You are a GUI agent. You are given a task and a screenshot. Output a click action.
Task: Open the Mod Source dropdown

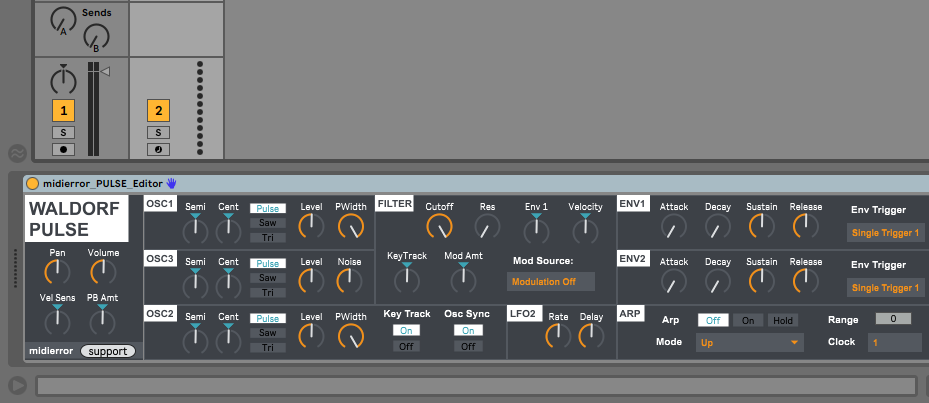pyautogui.click(x=550, y=282)
